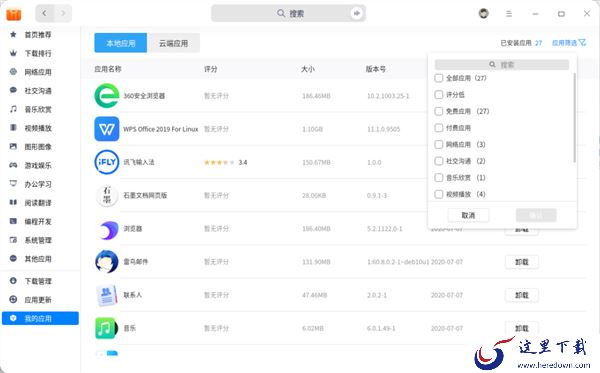Click the 大小 column header
Viewport: 600px width, 373px height.
[x=308, y=69]
